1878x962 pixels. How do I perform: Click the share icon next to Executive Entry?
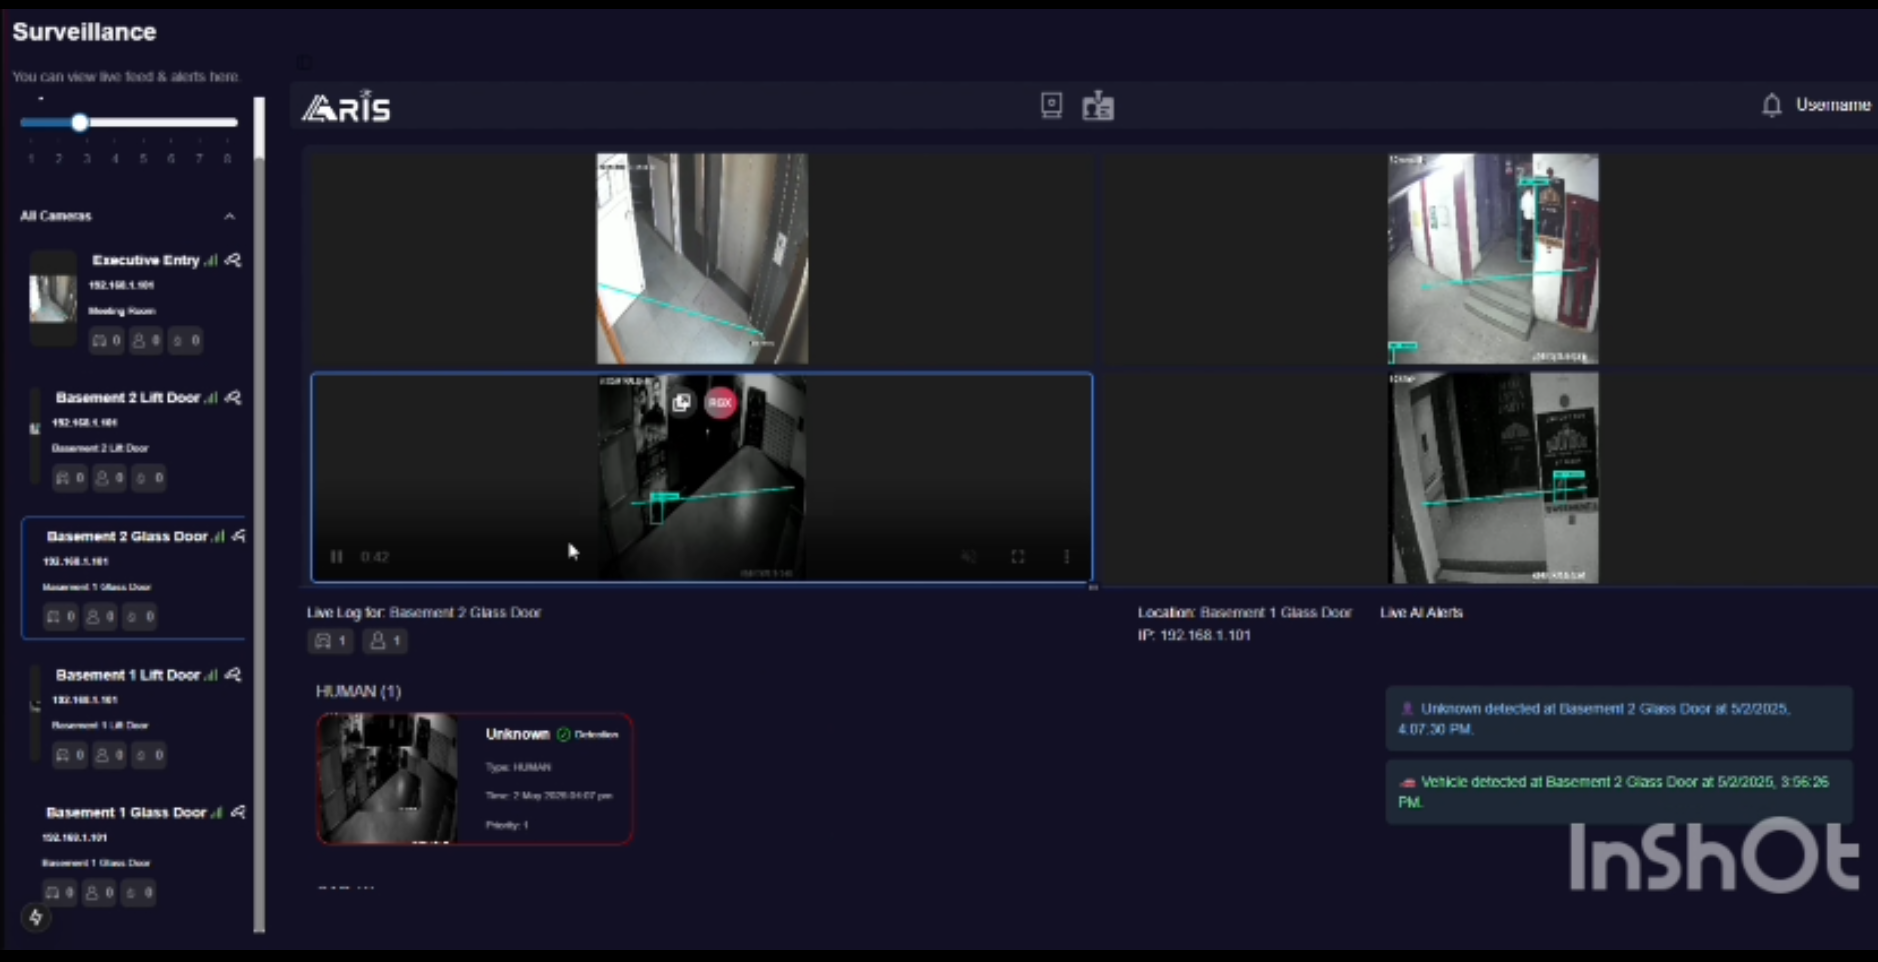(x=233, y=260)
